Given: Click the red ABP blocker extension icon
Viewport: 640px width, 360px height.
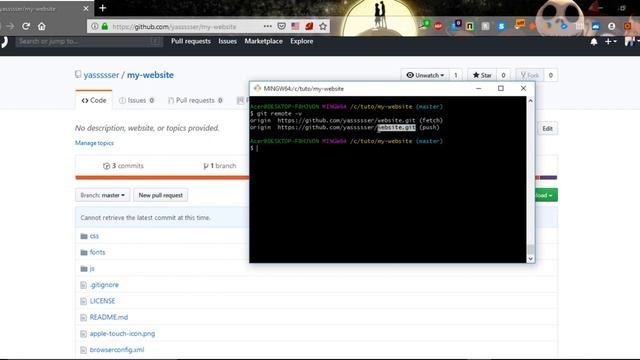Looking at the screenshot, I should click(x=438, y=26).
